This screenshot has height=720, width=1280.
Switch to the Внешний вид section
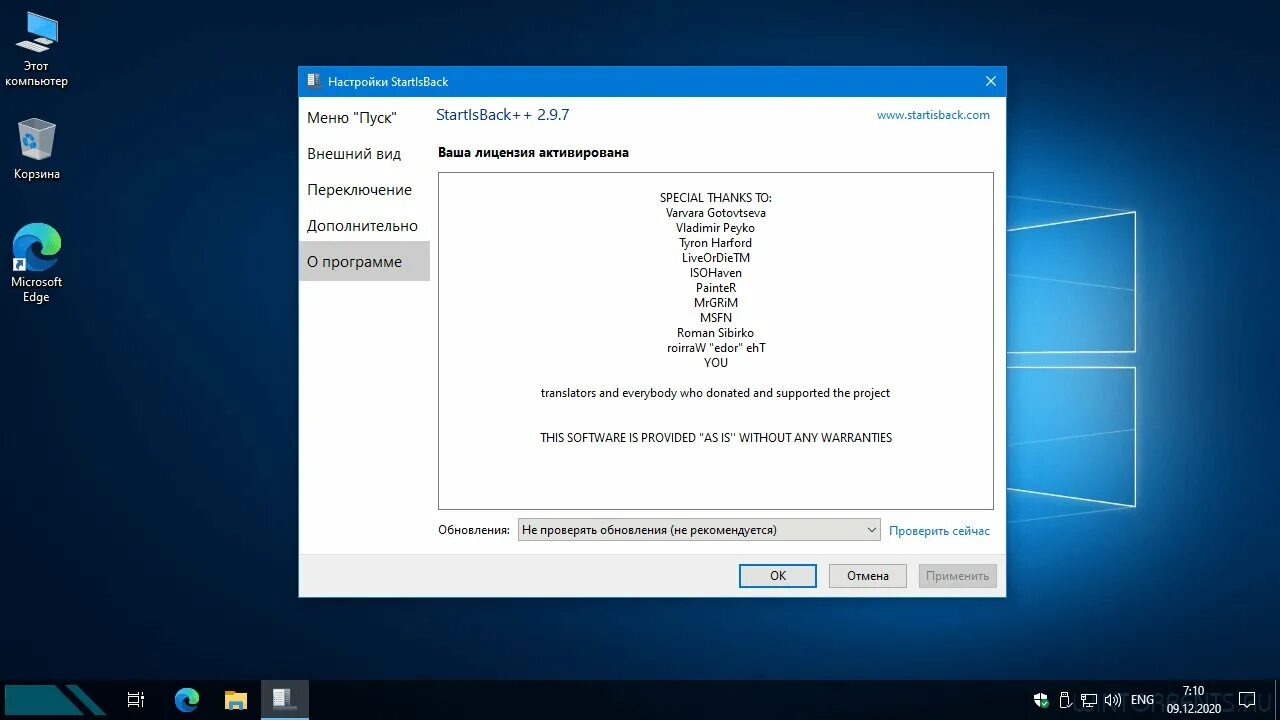point(364,154)
